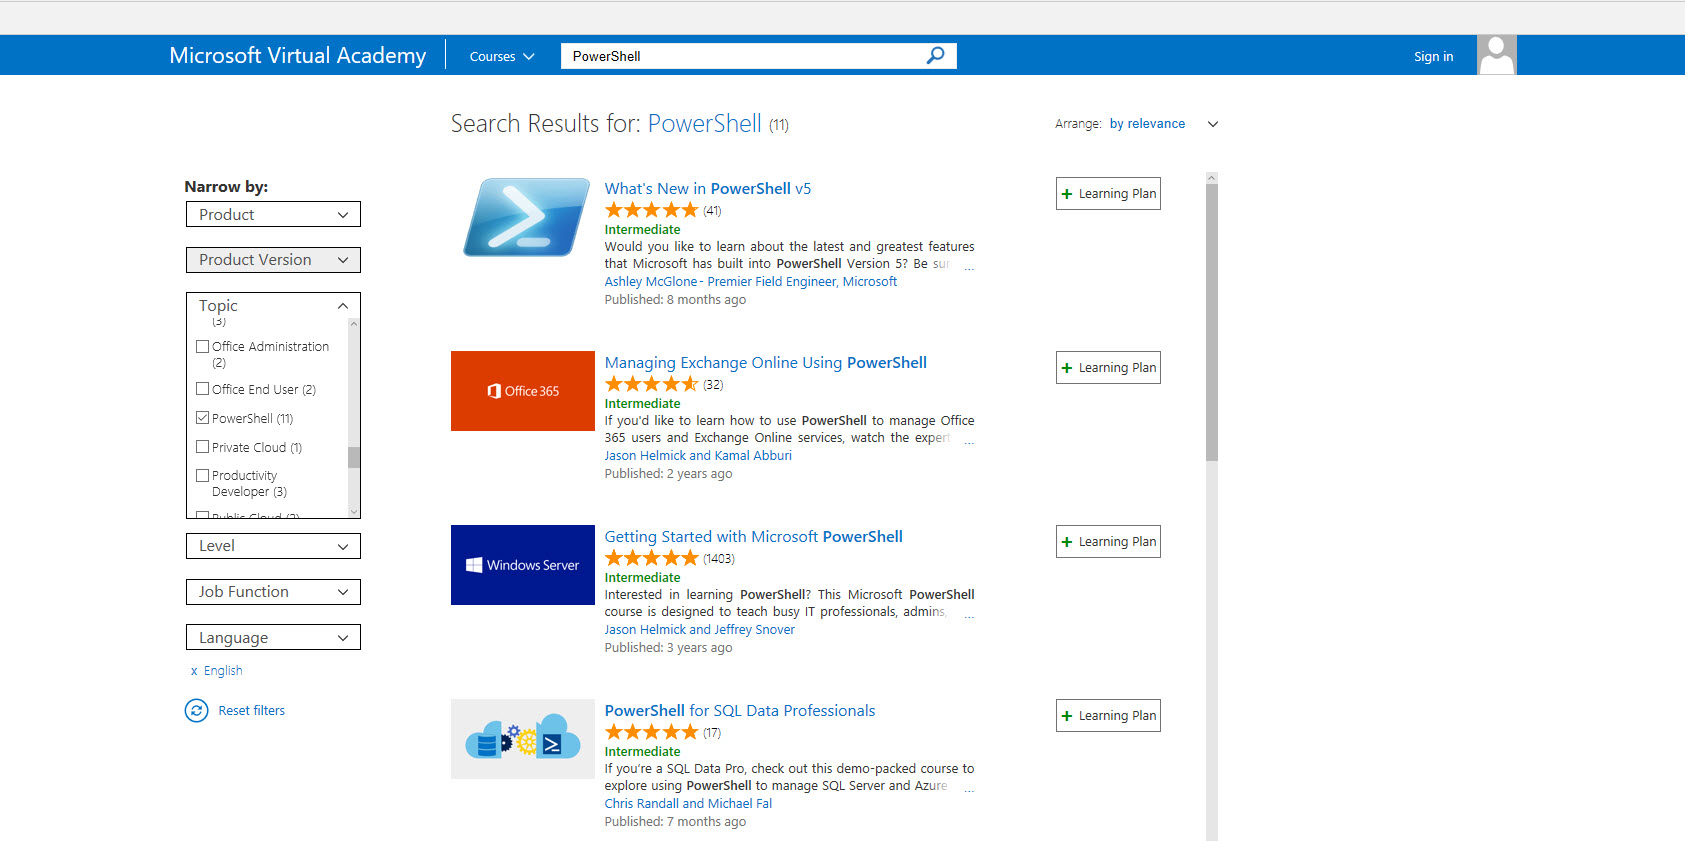Screen dimensions: 1685x841
Task: Click Reset filters link text
Action: (x=252, y=711)
